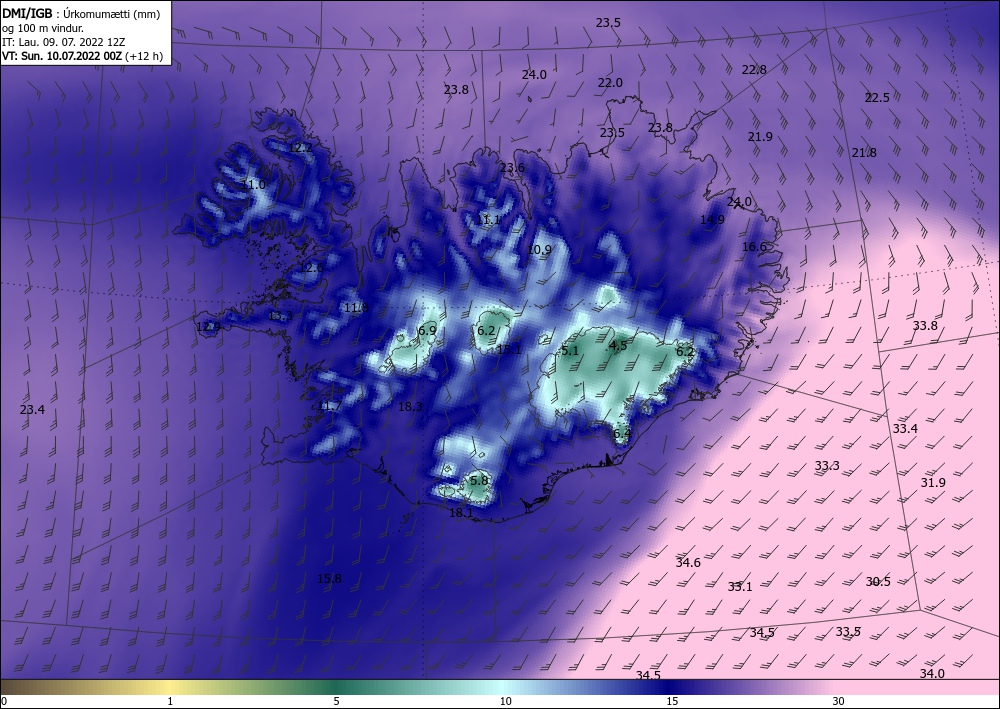
Task: Click the 11.1 value on the map
Action: pos(489,220)
